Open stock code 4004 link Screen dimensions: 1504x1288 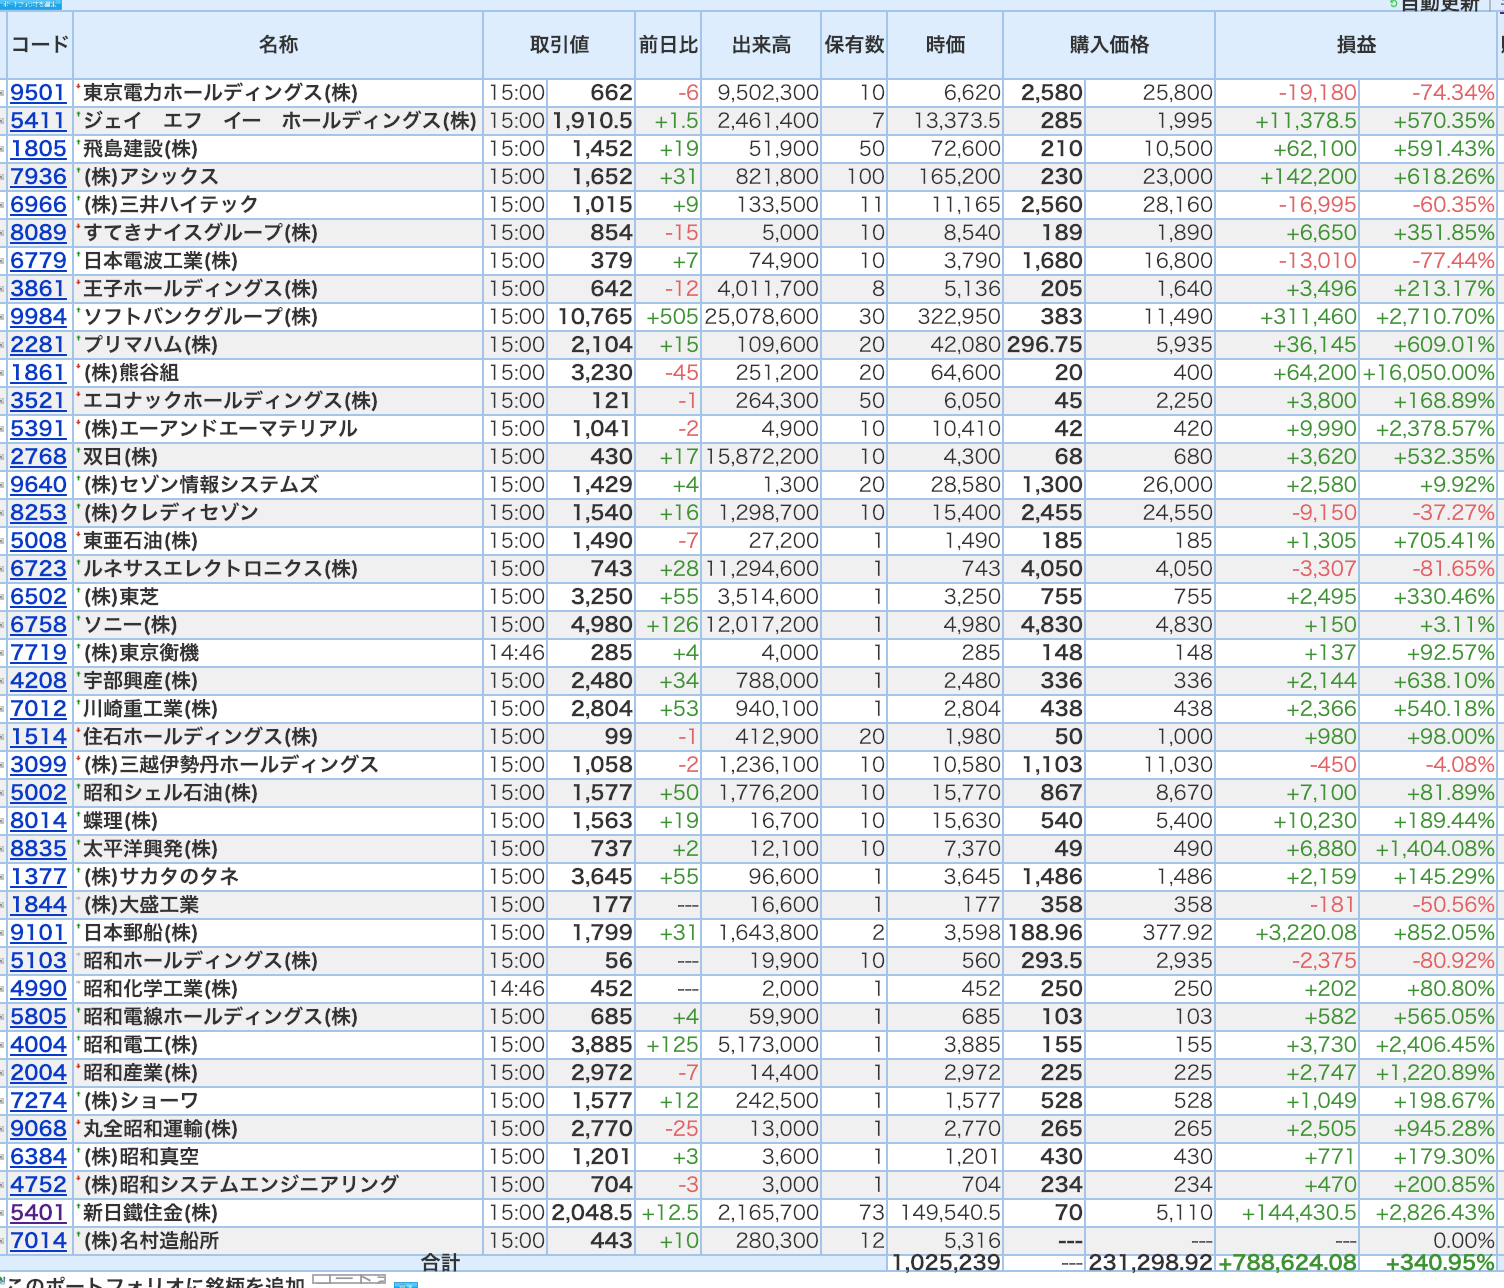[x=38, y=1045]
